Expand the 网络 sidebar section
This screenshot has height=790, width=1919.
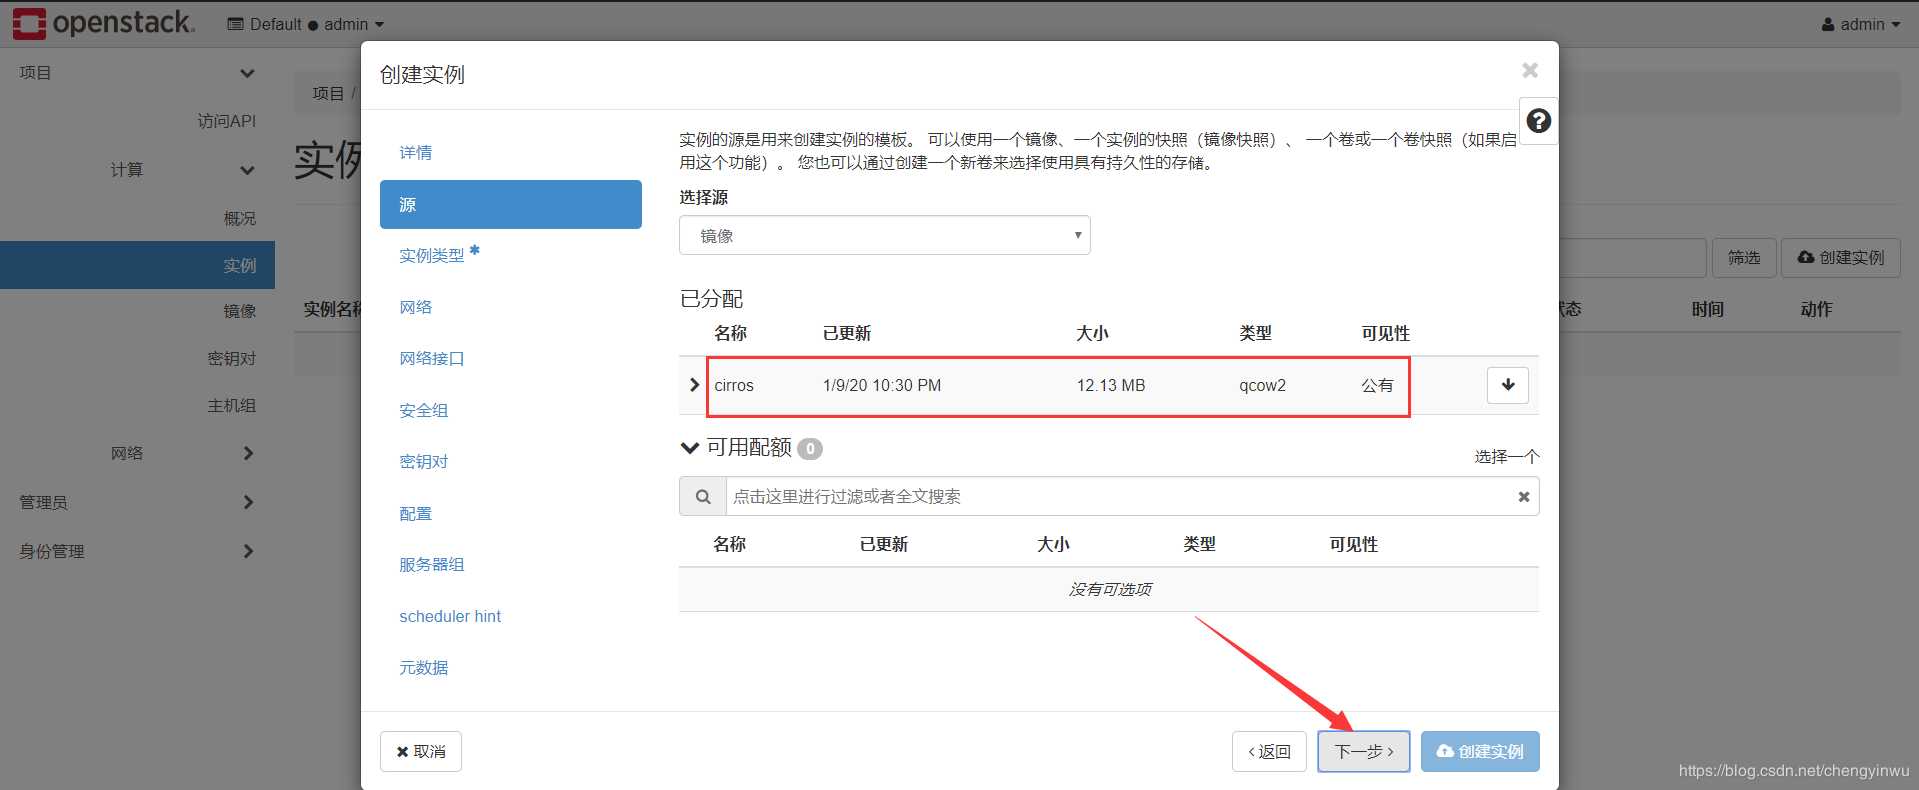137,453
